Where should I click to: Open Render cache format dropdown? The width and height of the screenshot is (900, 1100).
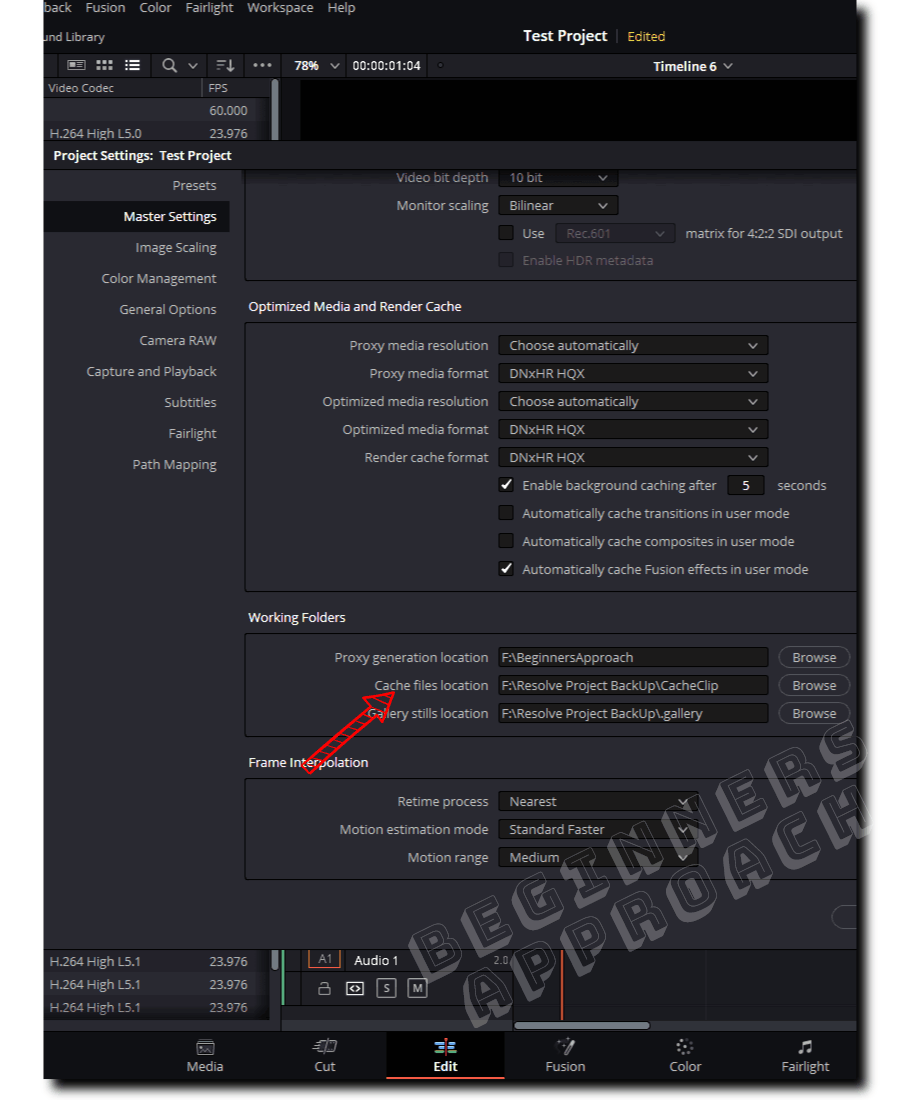click(633, 458)
